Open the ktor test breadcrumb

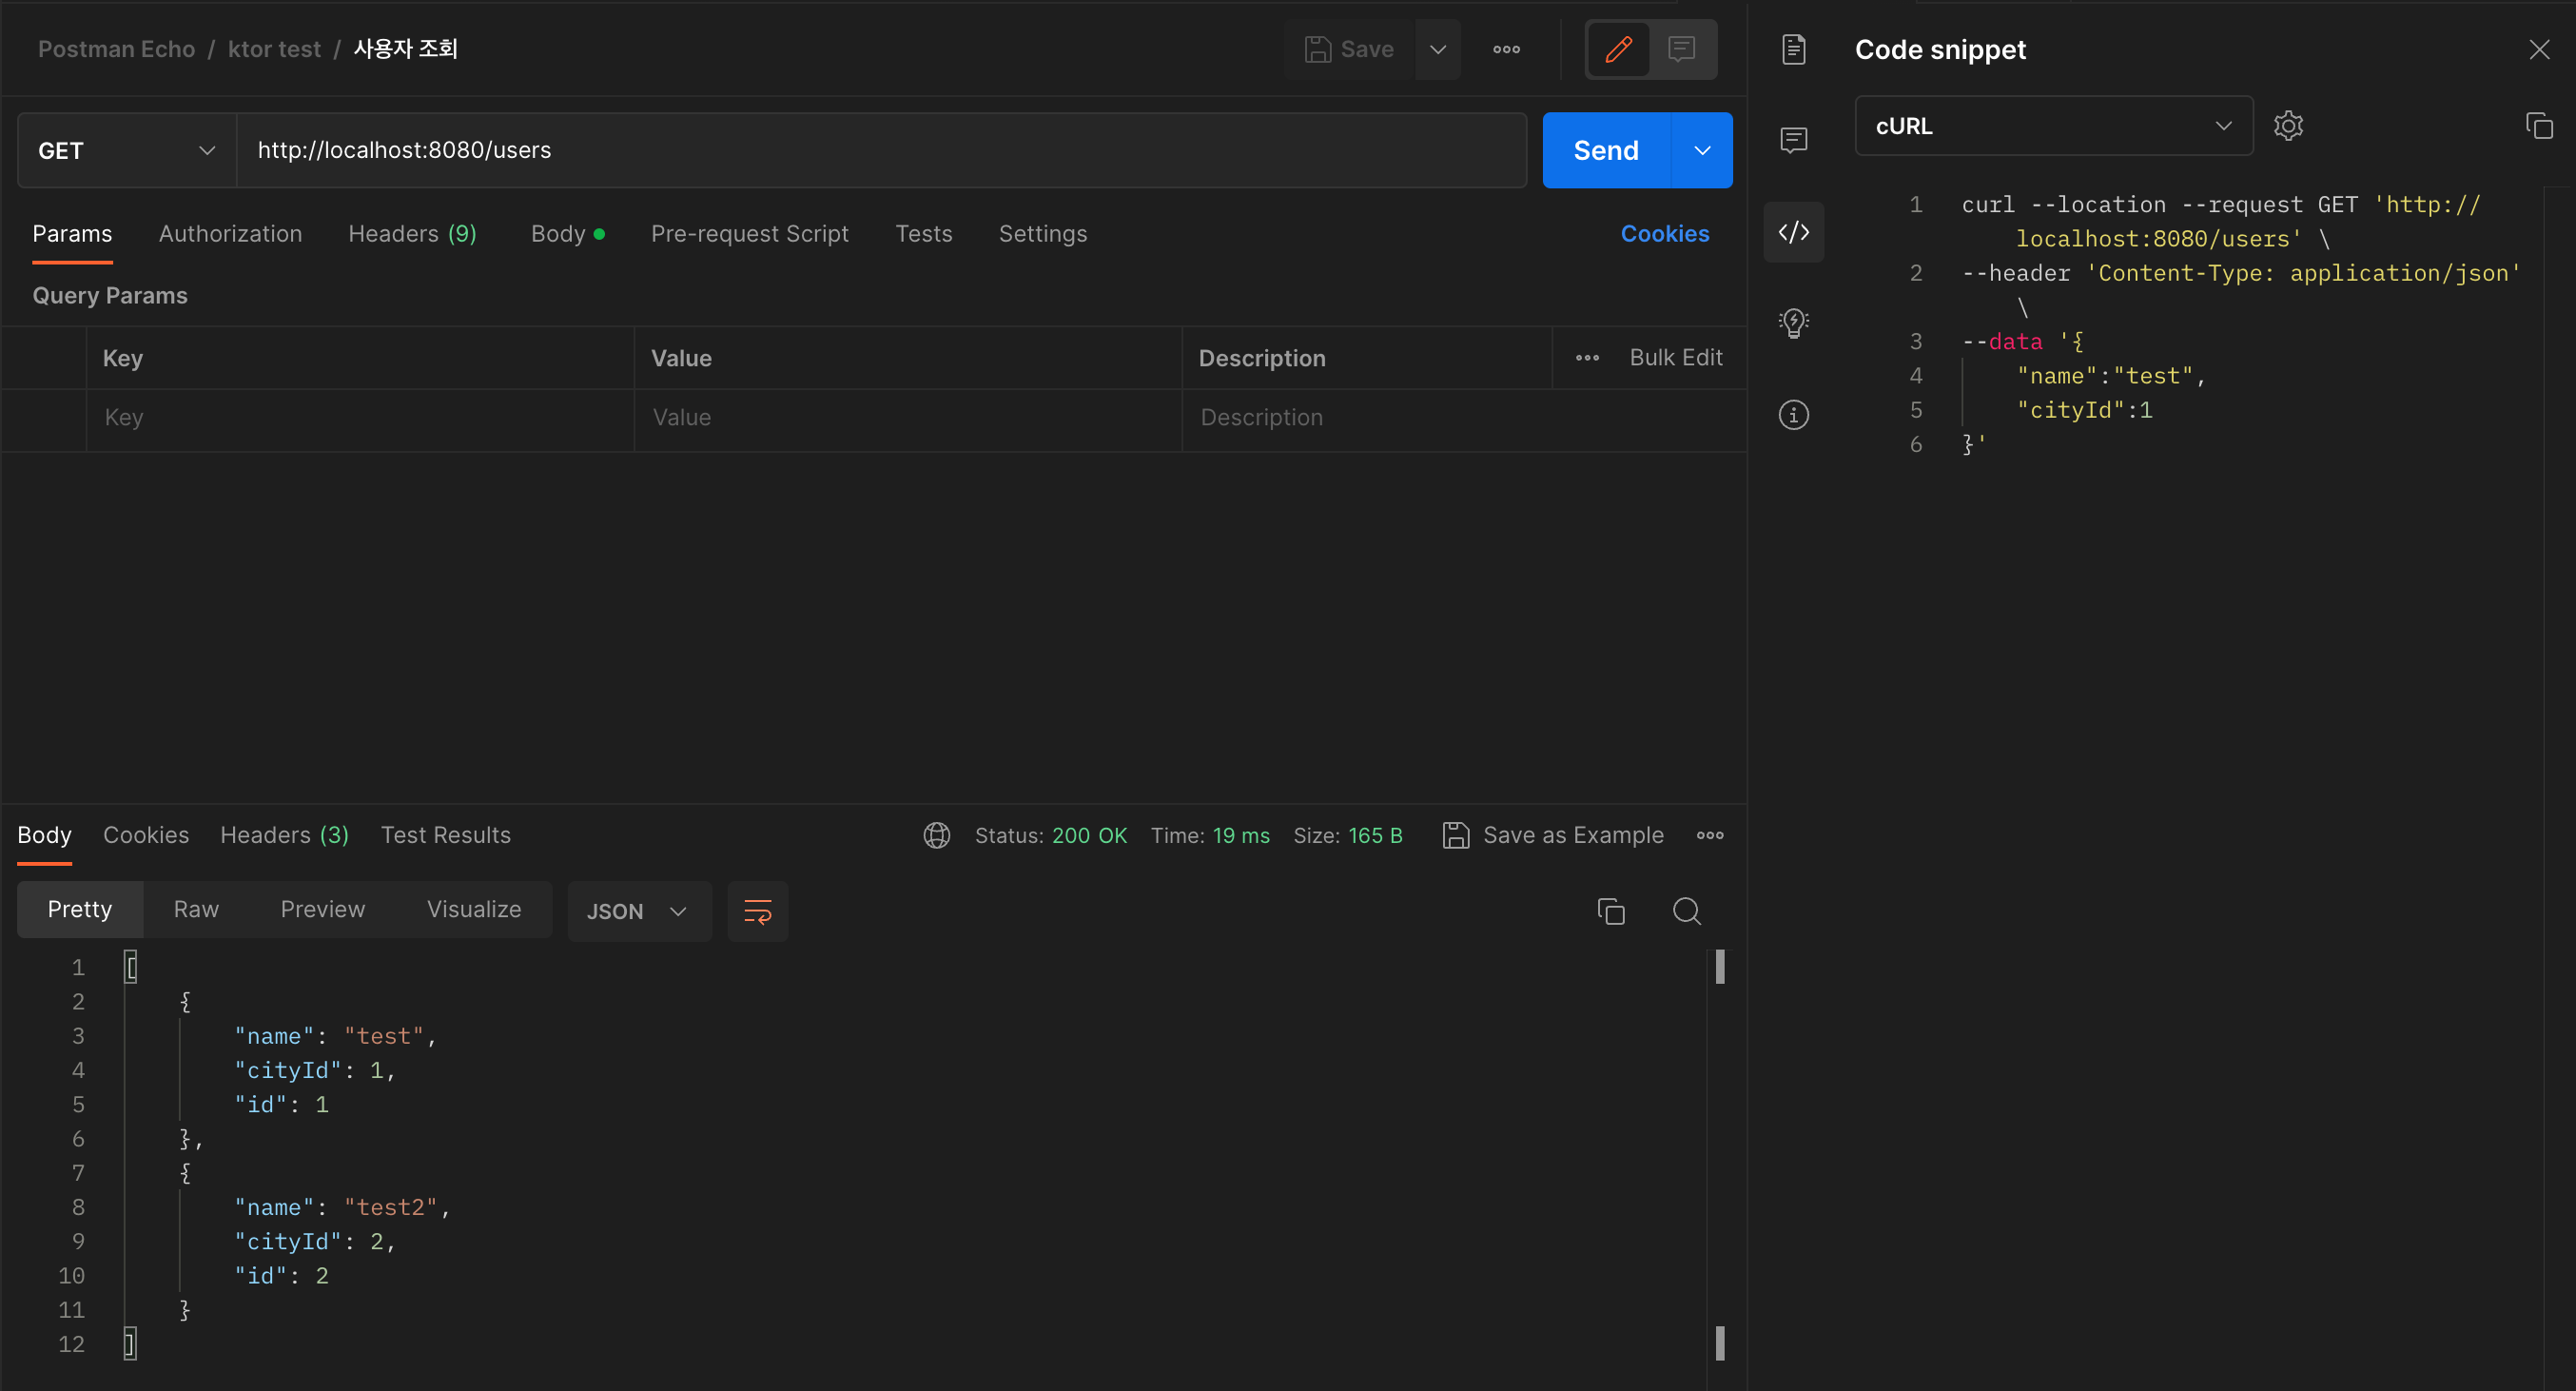[x=274, y=49]
